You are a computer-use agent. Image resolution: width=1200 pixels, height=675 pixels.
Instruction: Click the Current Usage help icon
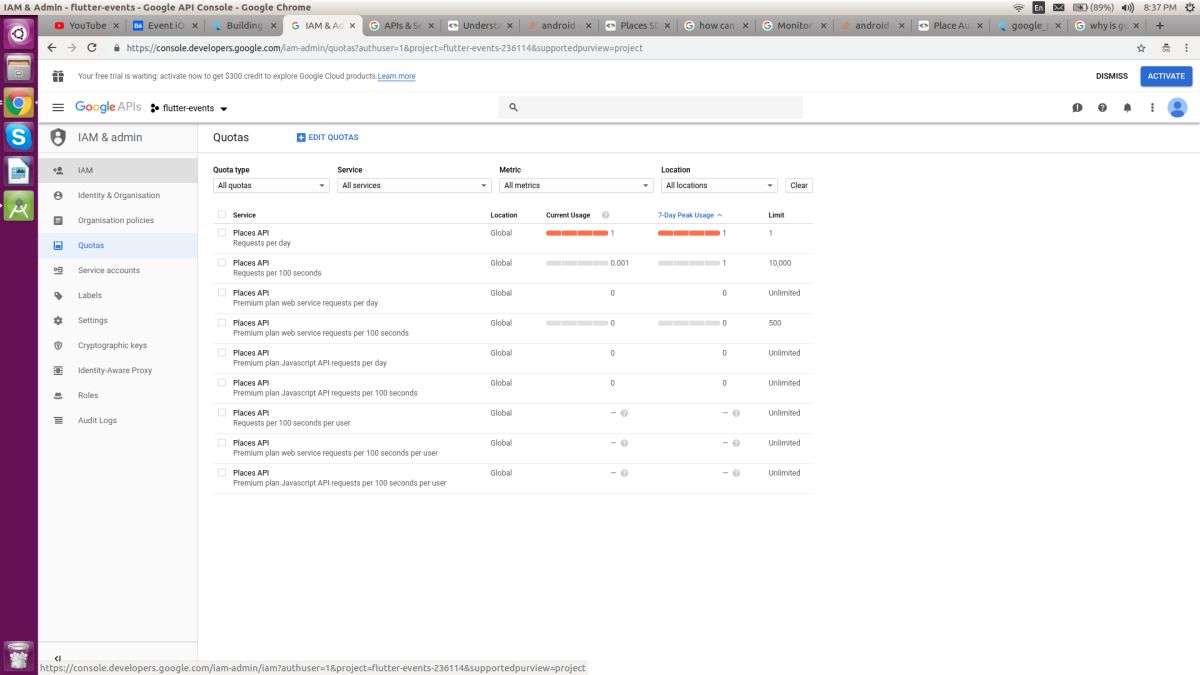(x=606, y=215)
